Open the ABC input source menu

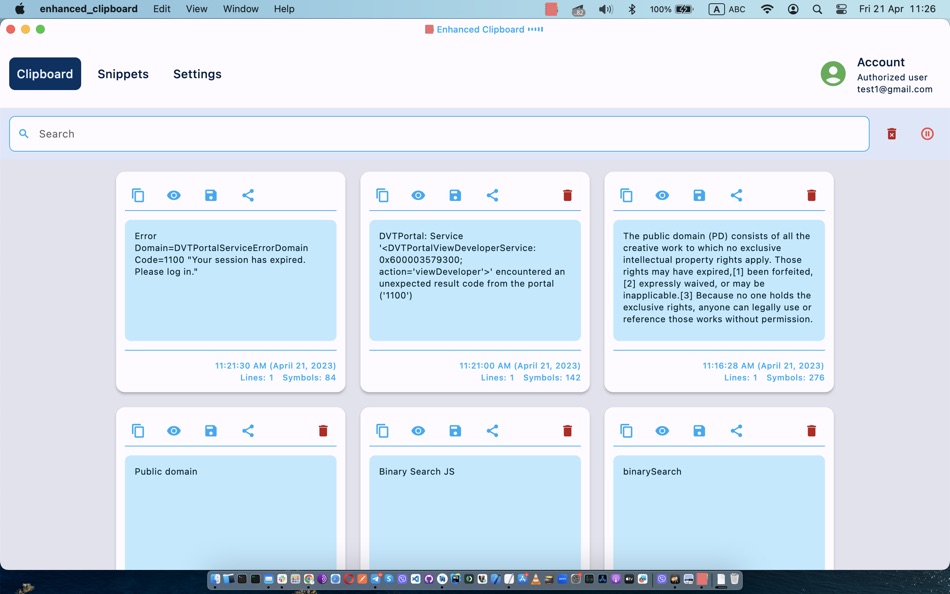click(727, 9)
